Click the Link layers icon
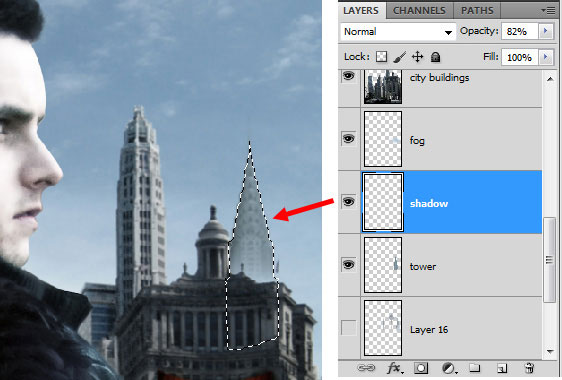 point(366,368)
